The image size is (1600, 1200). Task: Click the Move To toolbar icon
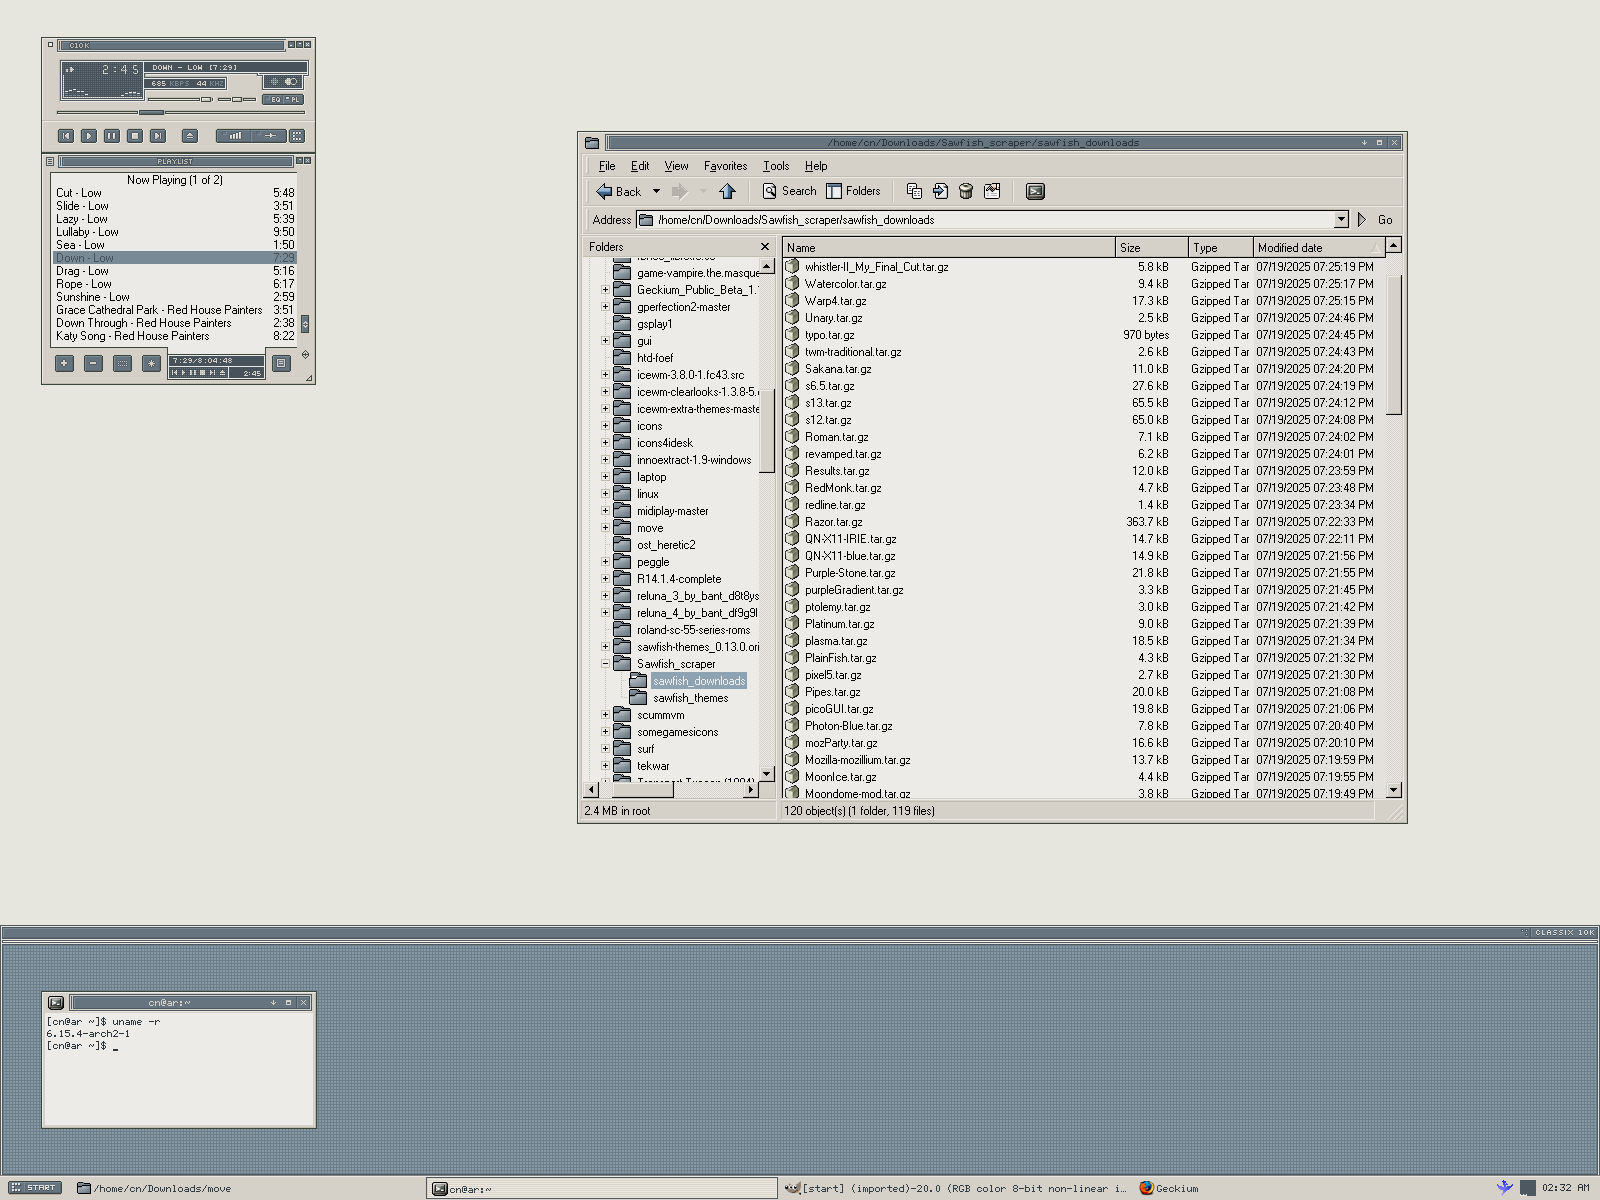tap(940, 191)
